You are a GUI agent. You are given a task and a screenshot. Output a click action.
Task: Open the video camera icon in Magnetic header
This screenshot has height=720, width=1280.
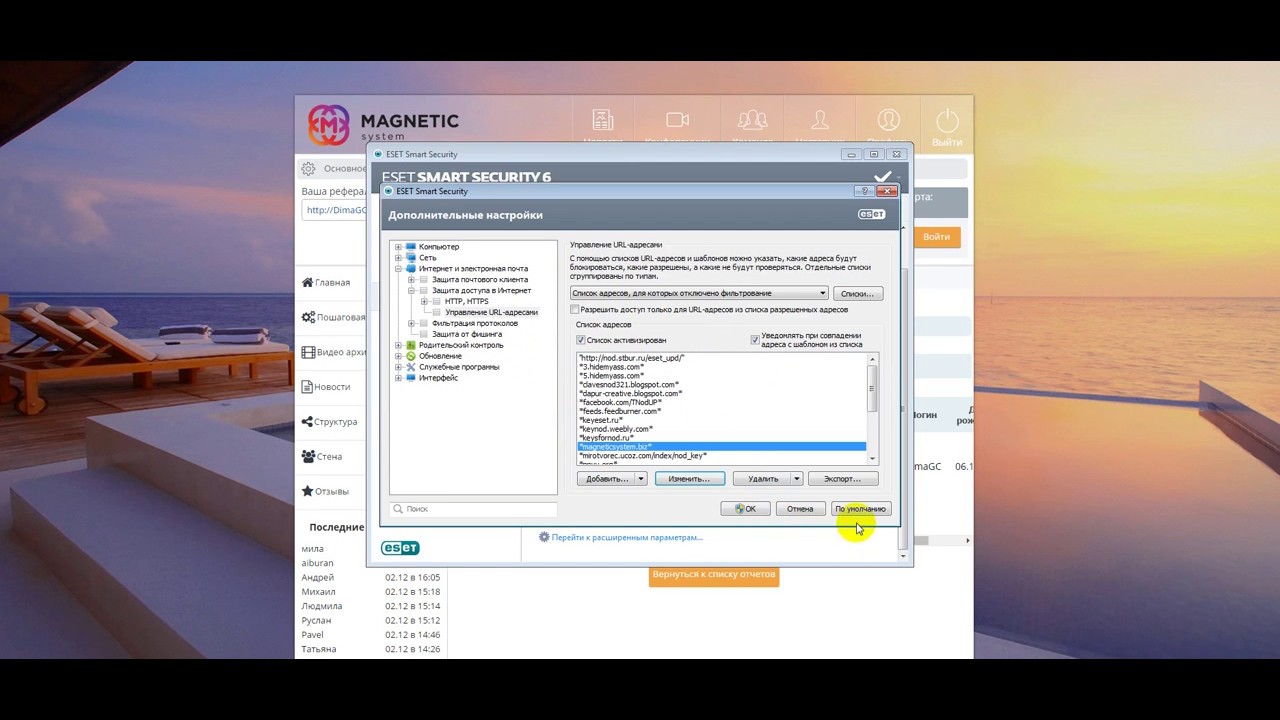[x=677, y=120]
